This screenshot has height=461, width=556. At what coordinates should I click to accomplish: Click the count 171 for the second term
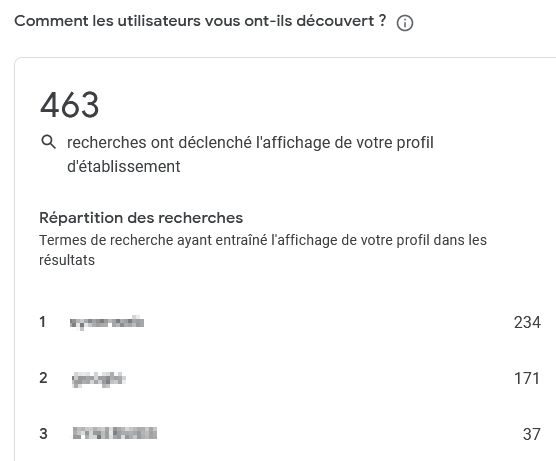[x=527, y=378]
